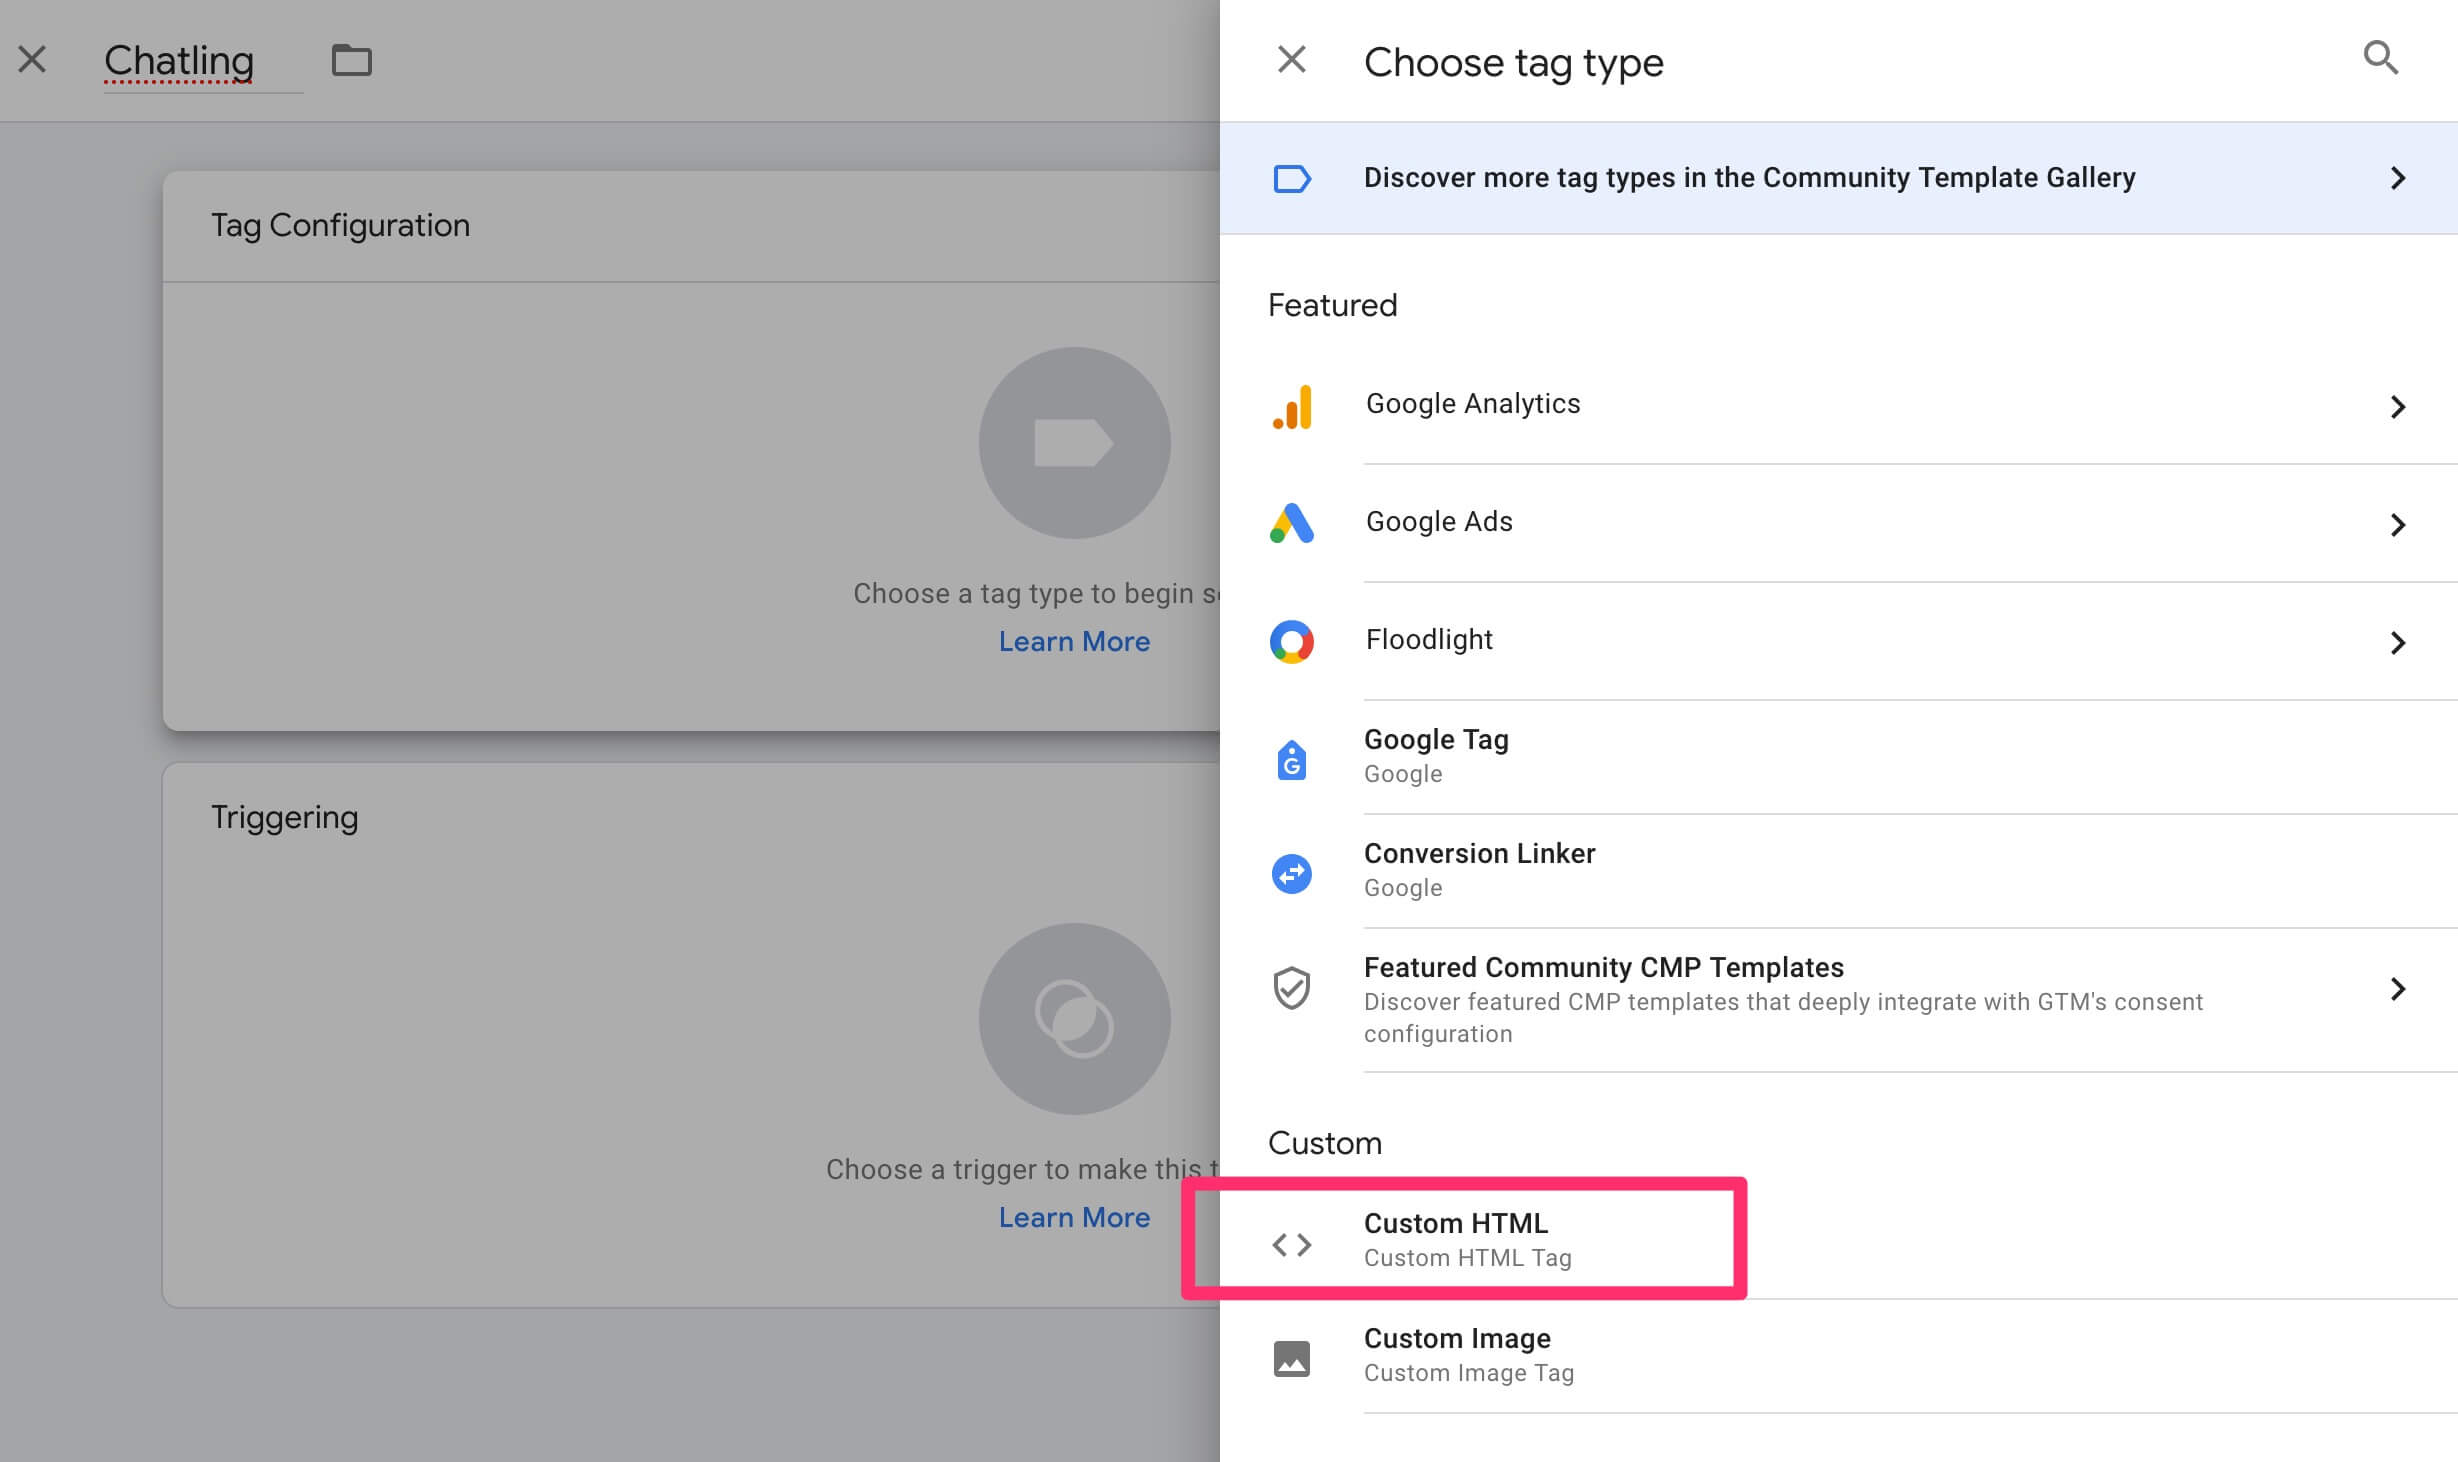
Task: Select Custom Image tag type
Action: coord(1838,1356)
